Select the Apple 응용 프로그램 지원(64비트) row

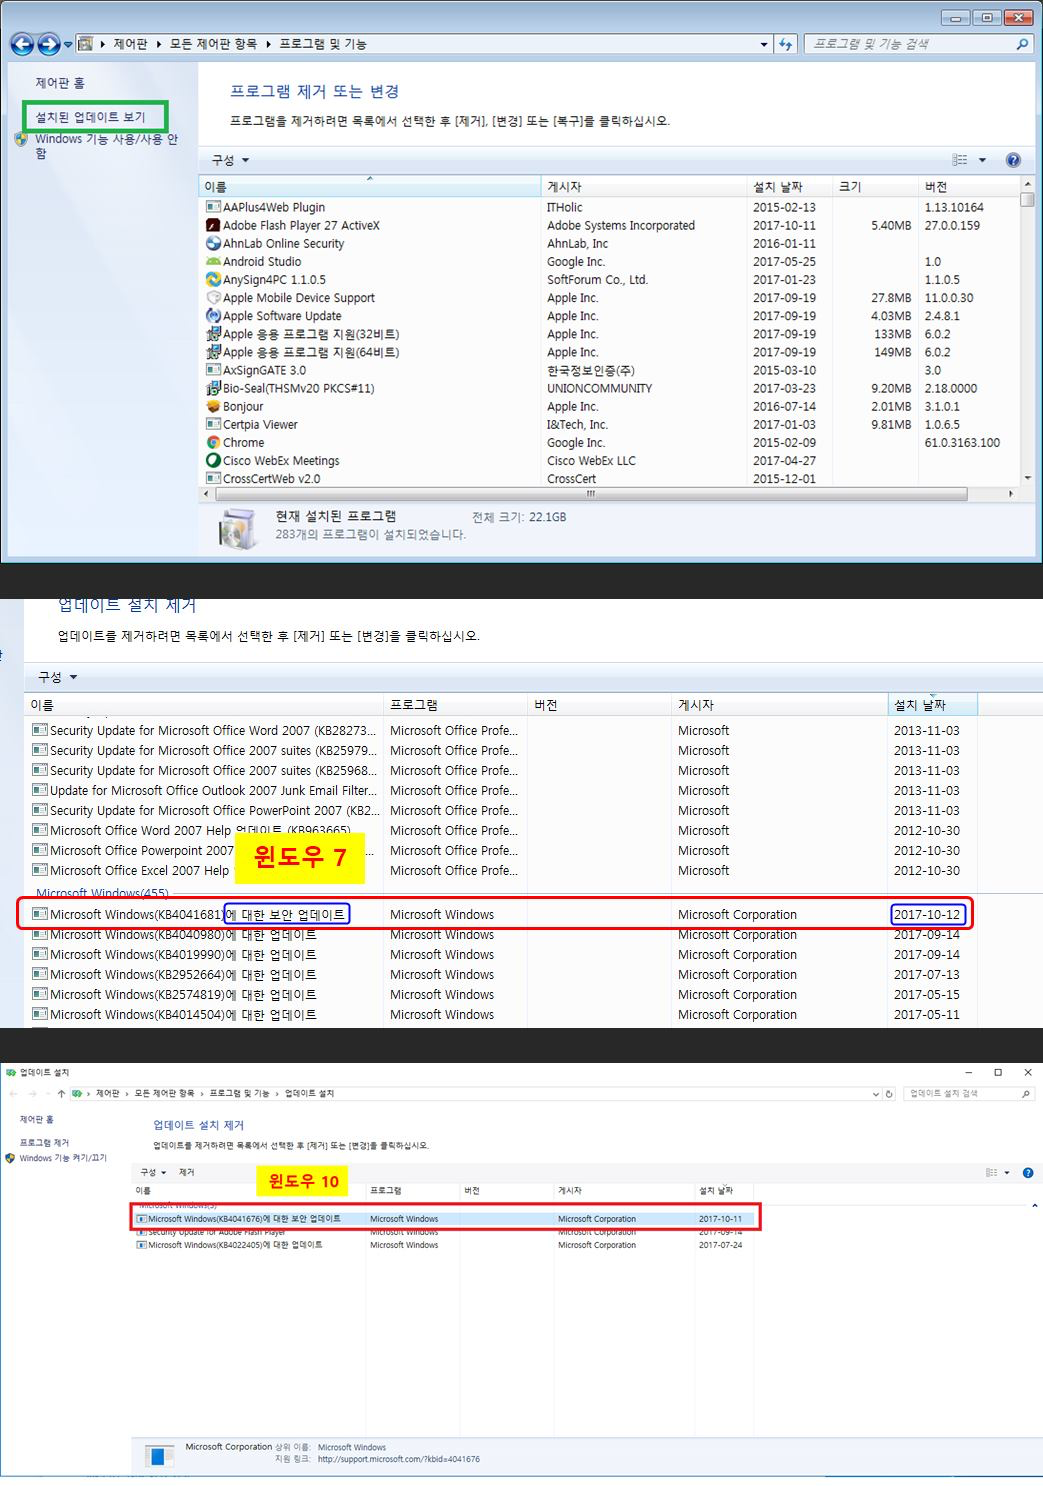610,352
